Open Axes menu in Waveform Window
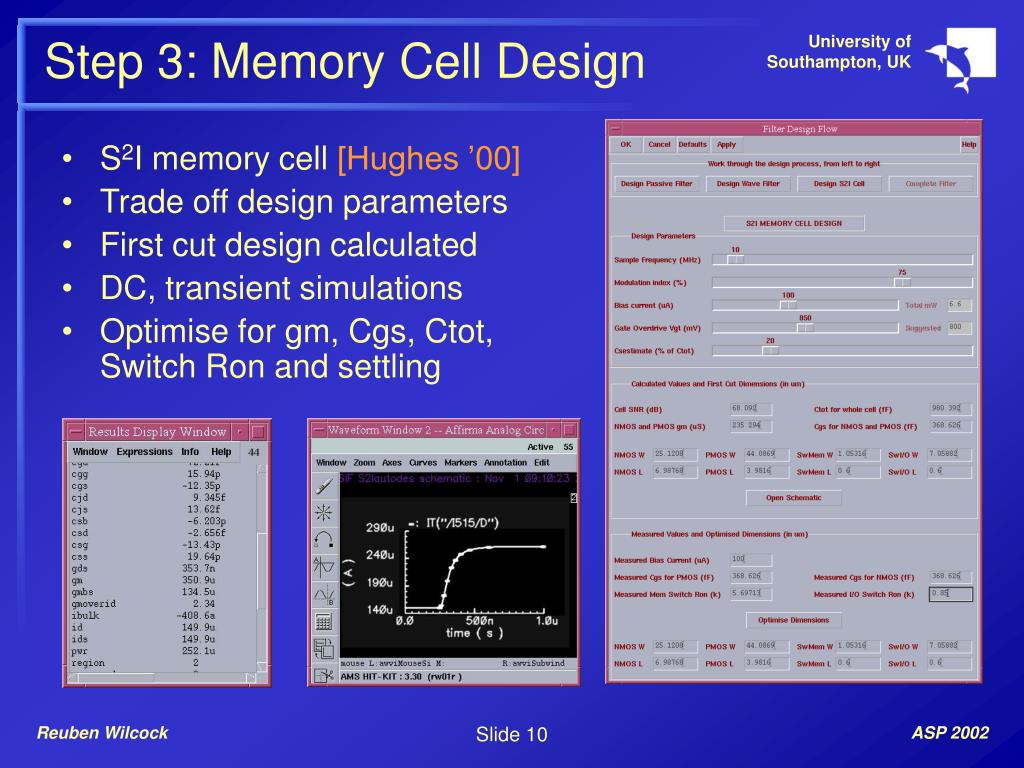 (392, 462)
